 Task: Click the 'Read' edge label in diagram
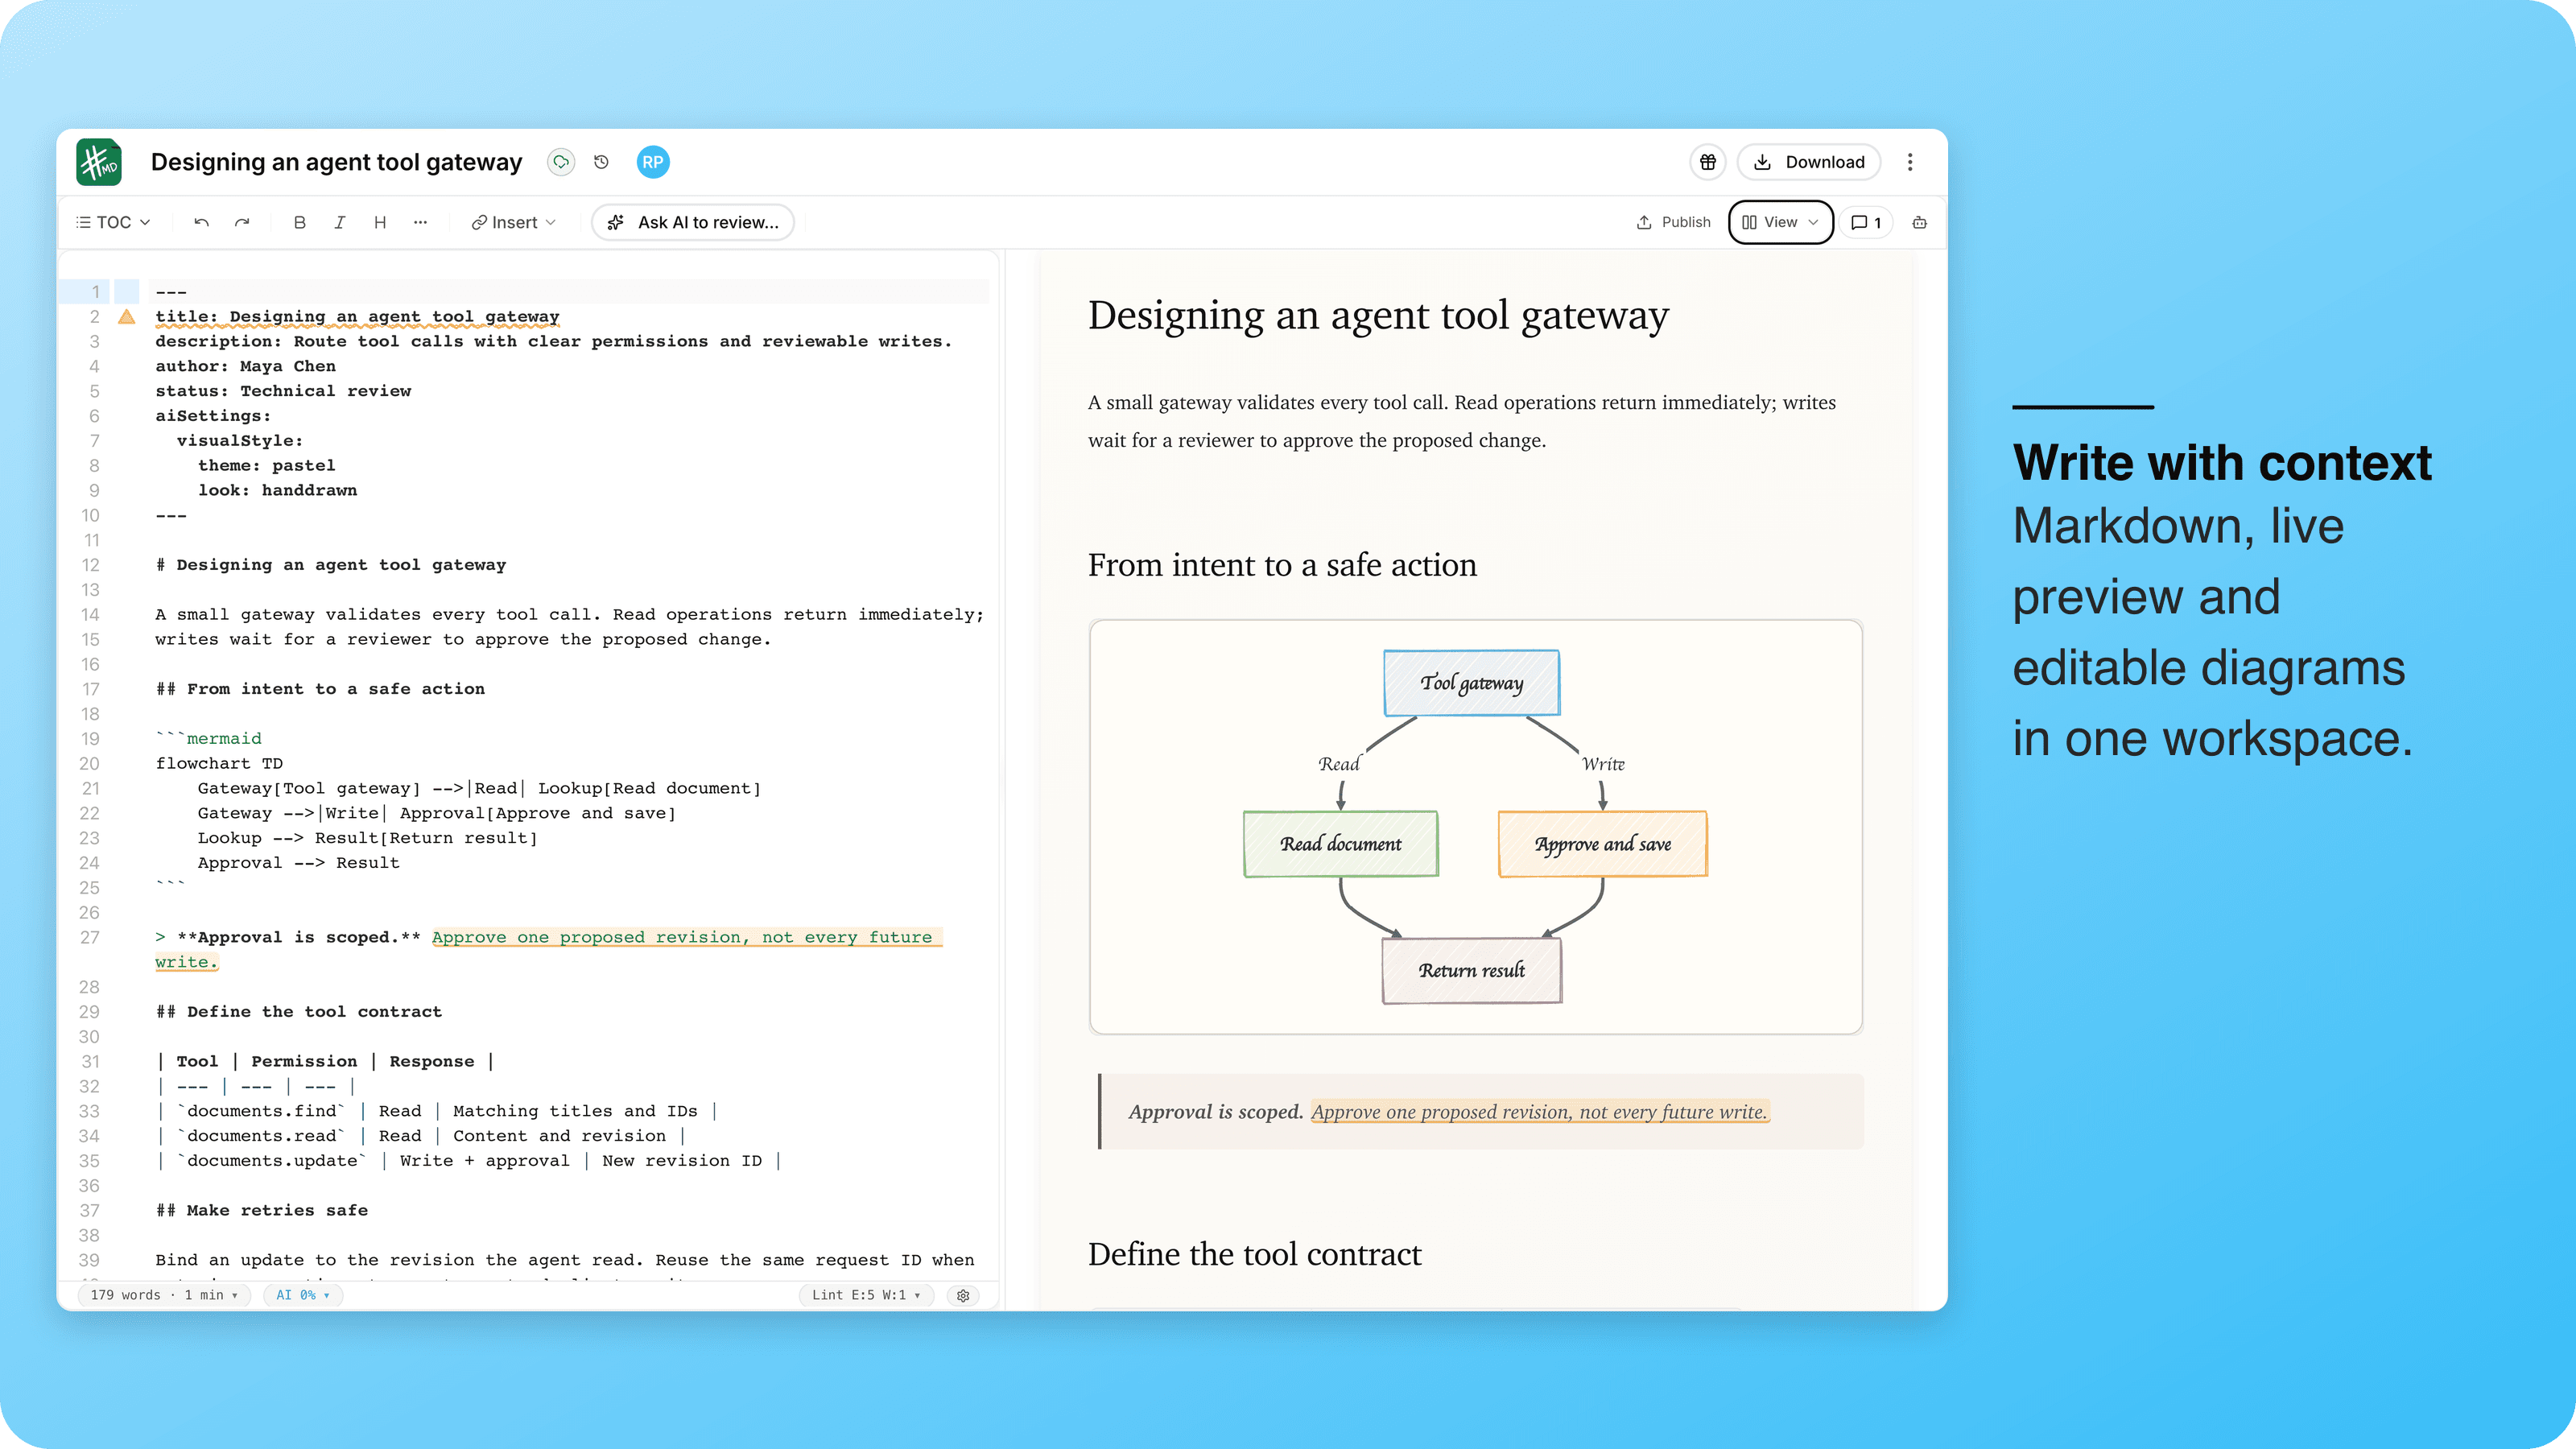(x=1339, y=764)
